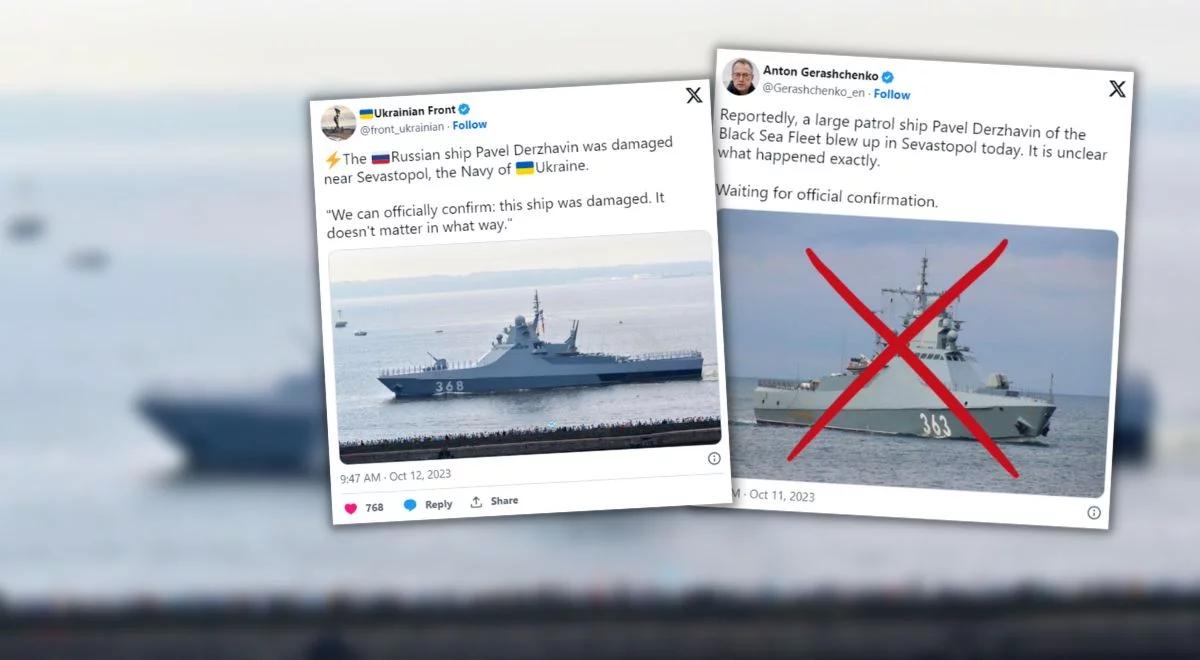Open info icon below the 363 ship photo

(1094, 513)
